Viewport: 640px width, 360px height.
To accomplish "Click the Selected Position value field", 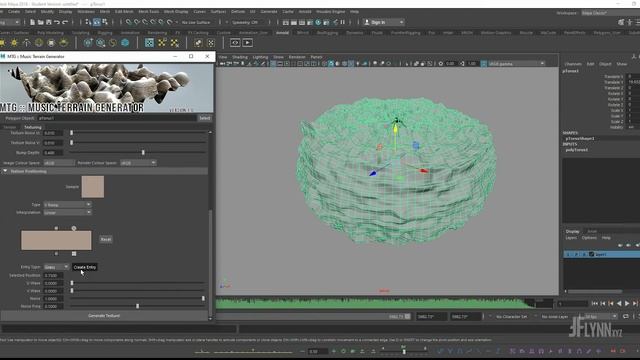I will pos(53,276).
